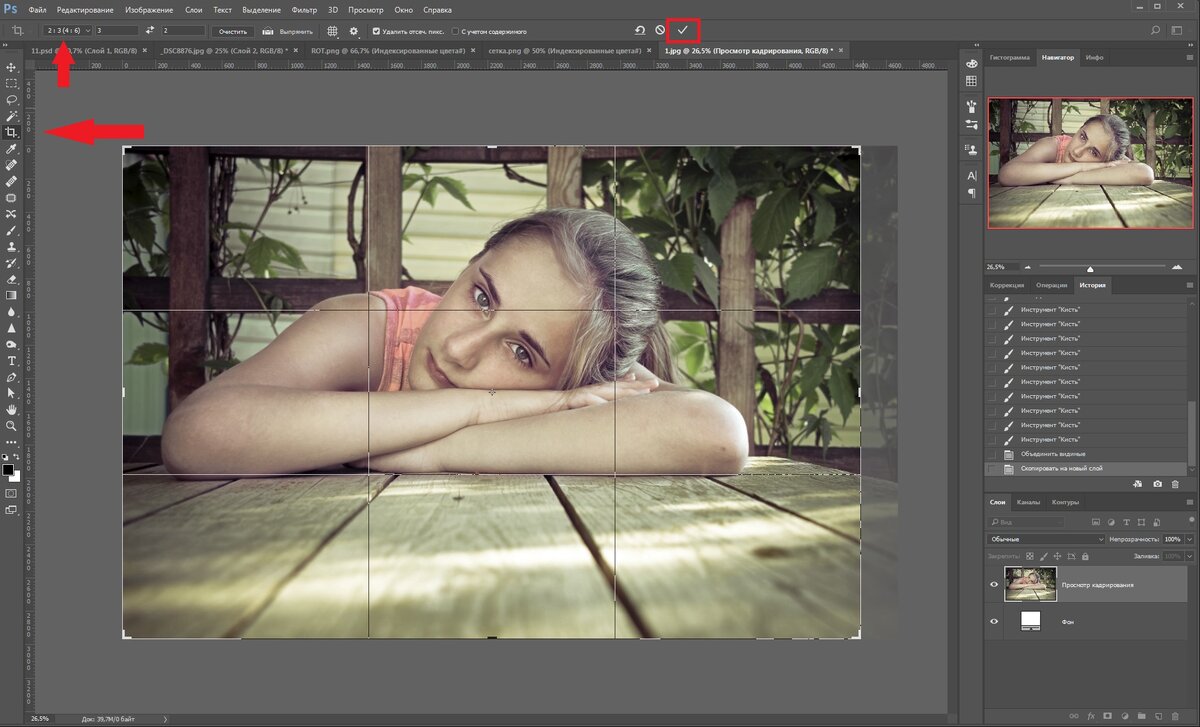The width and height of the screenshot is (1200, 727).
Task: Toggle 'Удалить отсеч. пикс.' checkbox
Action: click(x=375, y=31)
